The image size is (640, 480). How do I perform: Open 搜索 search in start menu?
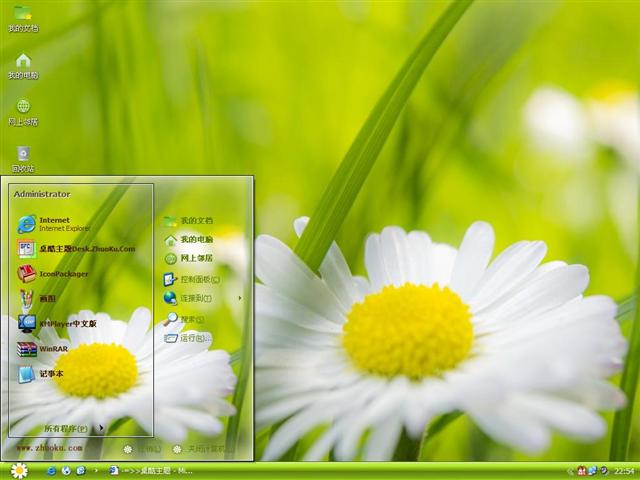pyautogui.click(x=184, y=319)
